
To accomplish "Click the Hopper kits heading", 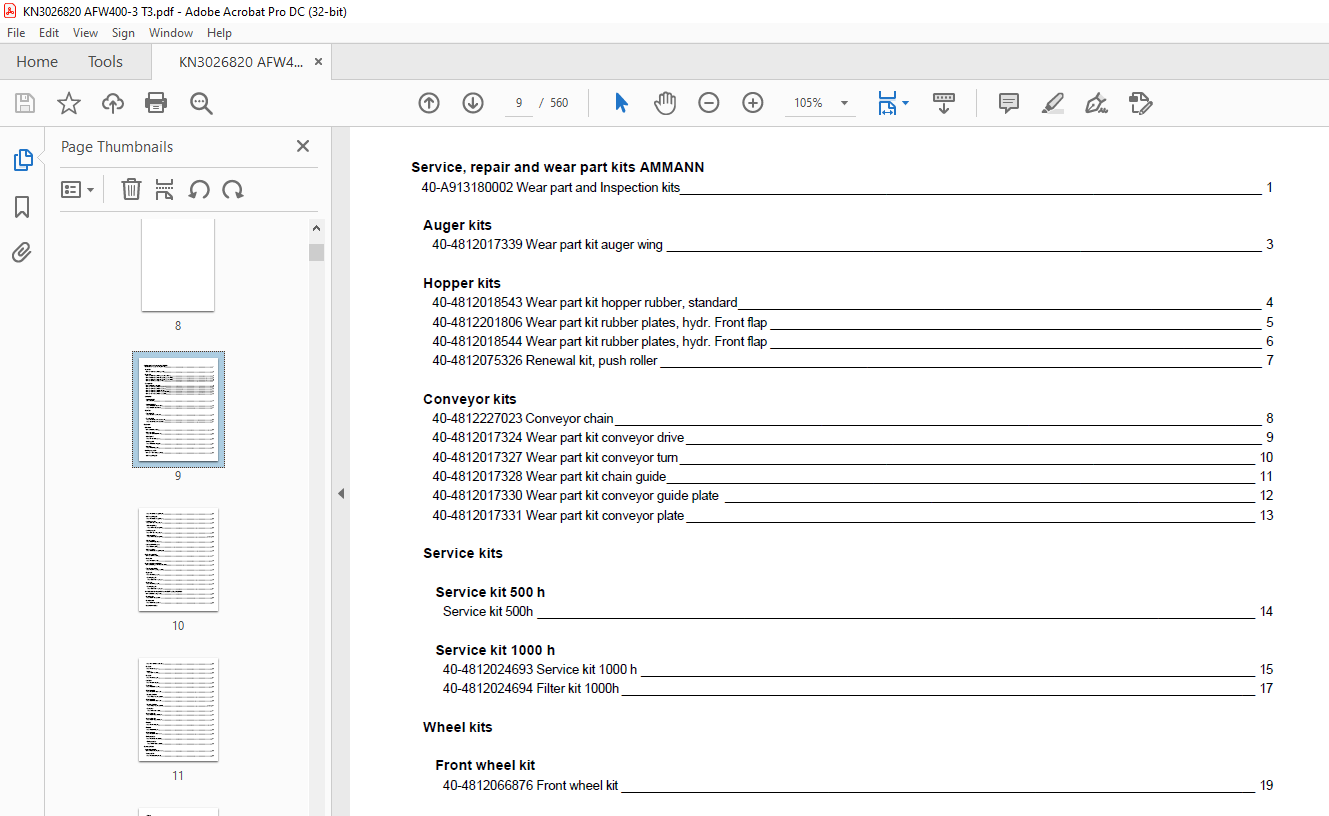I will point(462,283).
